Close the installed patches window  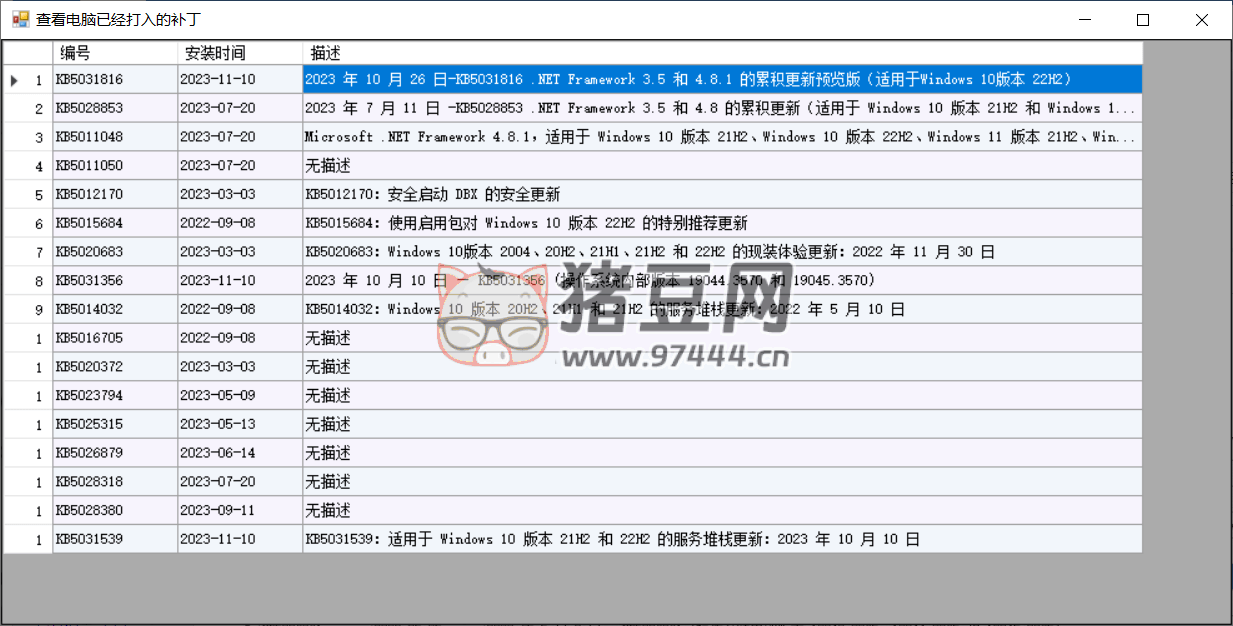point(1202,20)
